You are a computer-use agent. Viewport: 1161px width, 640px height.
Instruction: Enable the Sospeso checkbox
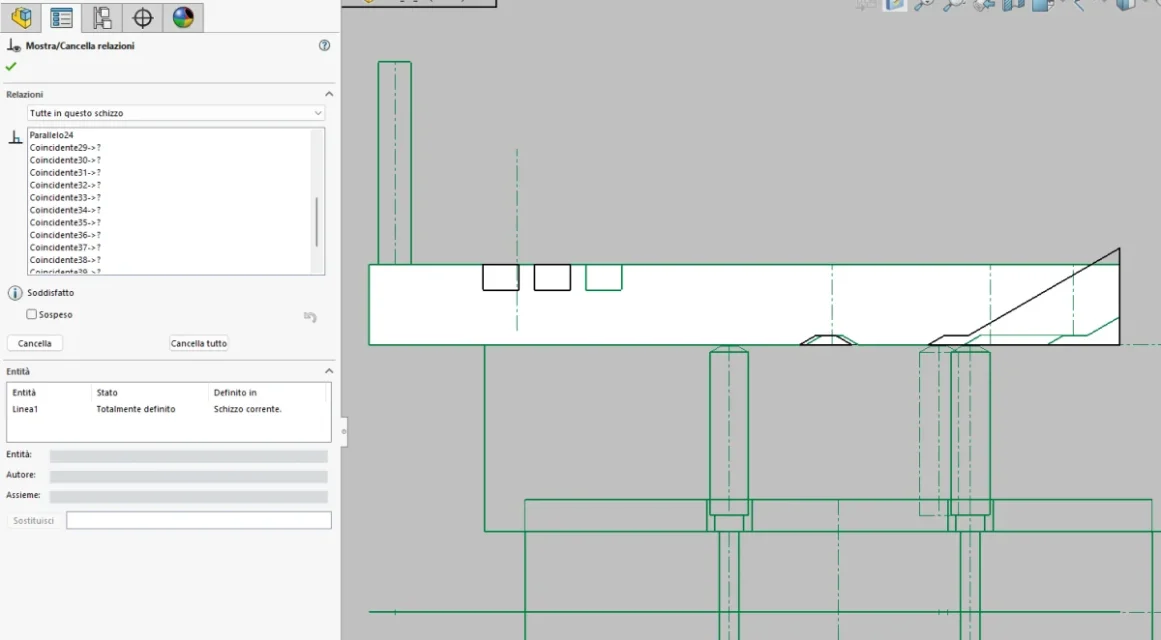click(31, 314)
